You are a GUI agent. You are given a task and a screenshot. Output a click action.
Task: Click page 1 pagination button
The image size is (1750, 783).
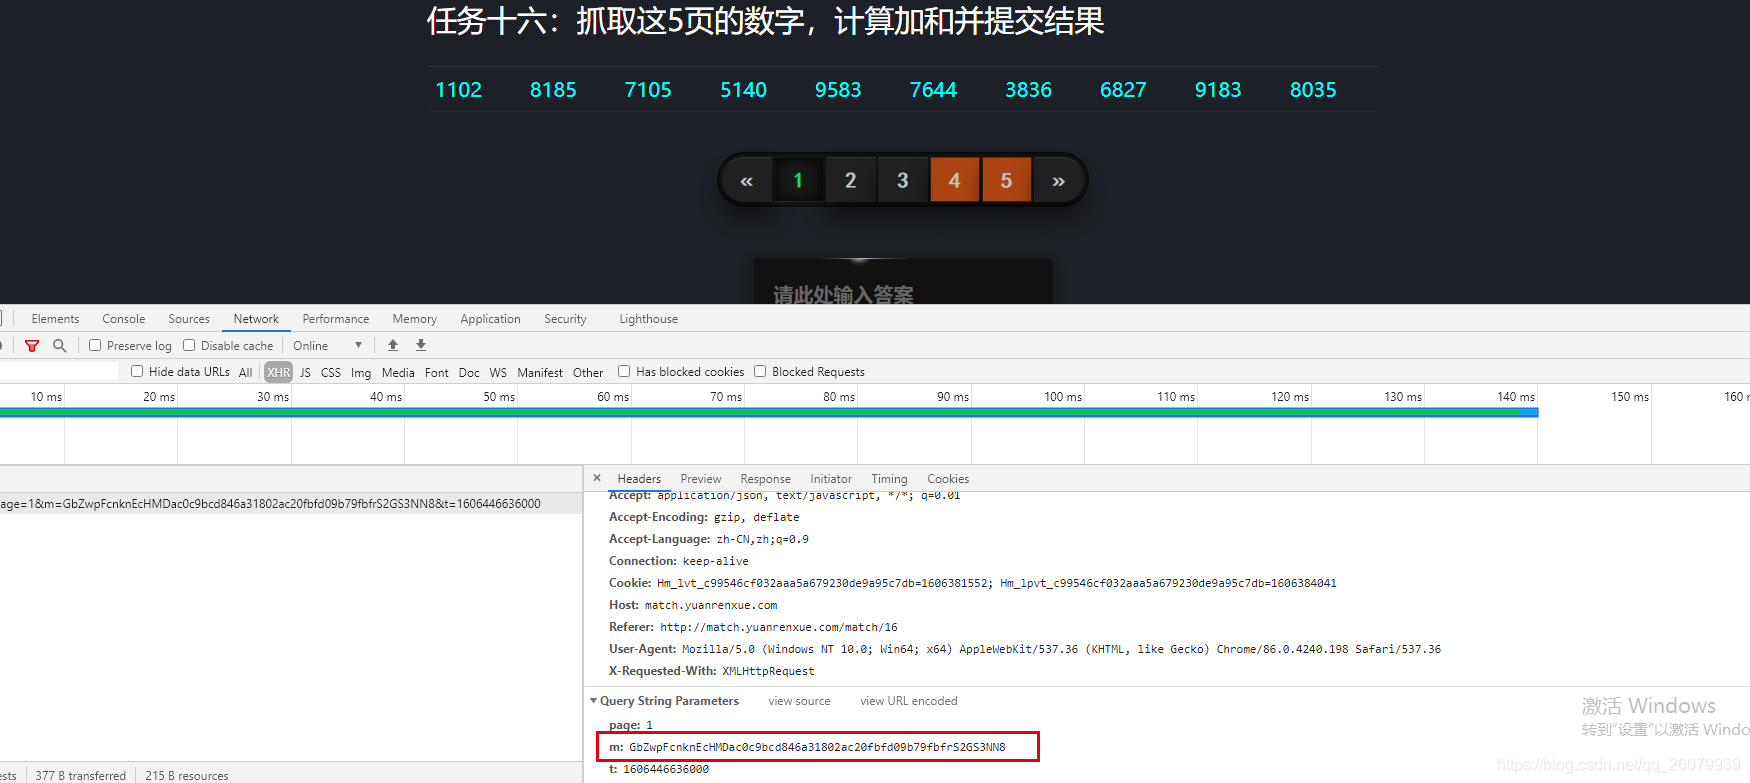point(798,180)
